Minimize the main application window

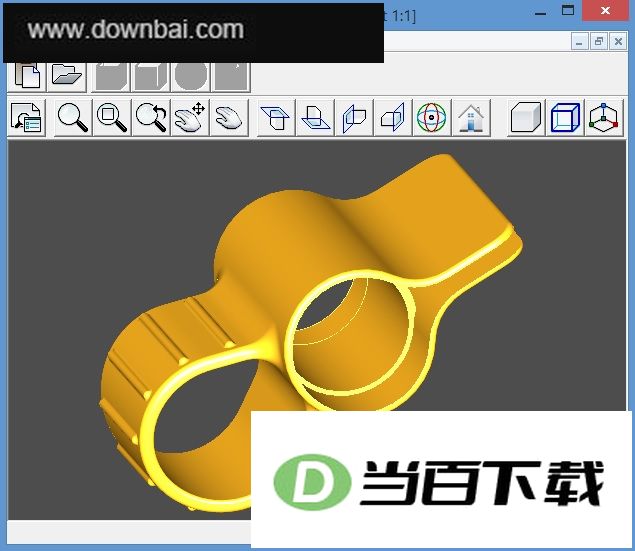pyautogui.click(x=541, y=12)
